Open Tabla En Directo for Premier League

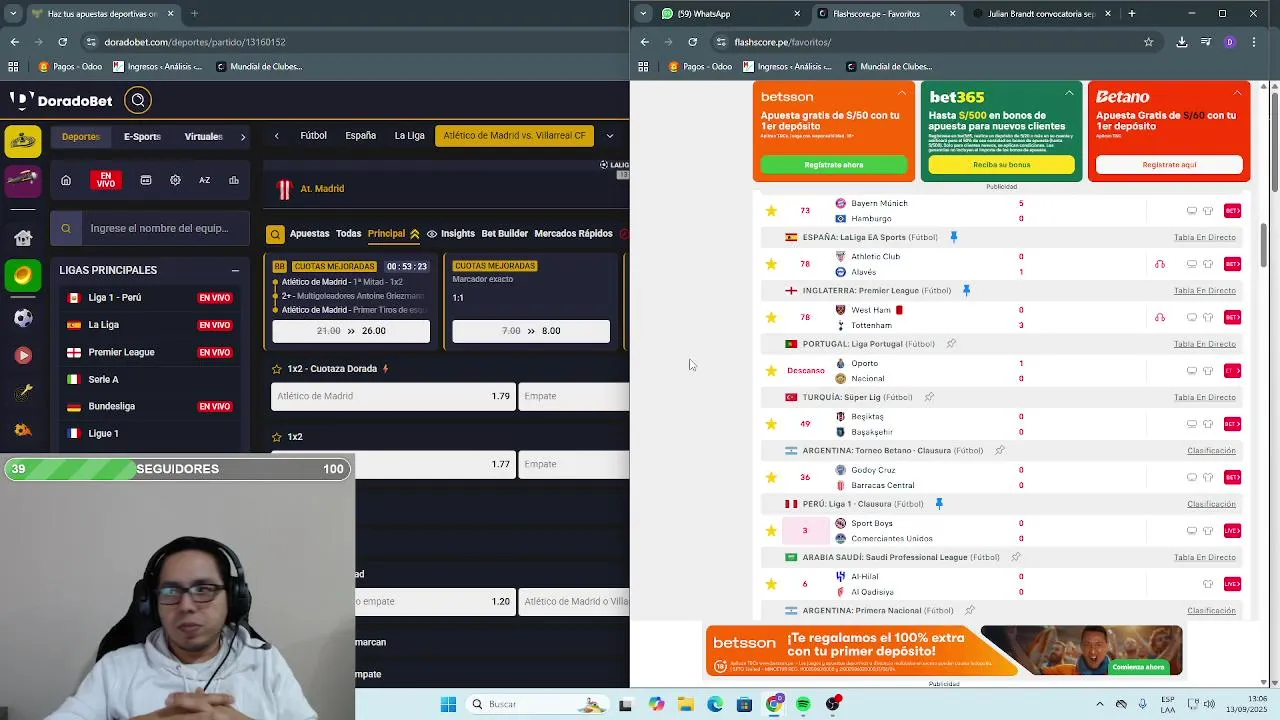tap(1205, 291)
